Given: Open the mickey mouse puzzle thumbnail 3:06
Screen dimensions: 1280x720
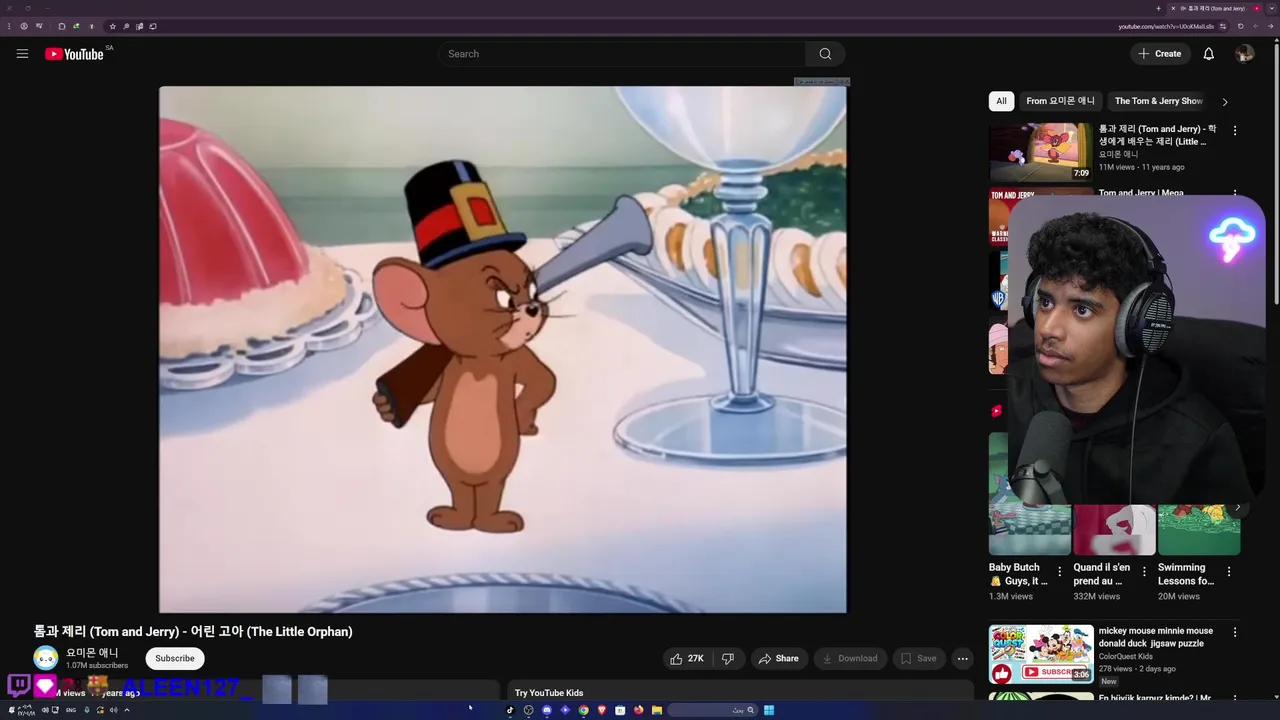Looking at the screenshot, I should pyautogui.click(x=1041, y=654).
